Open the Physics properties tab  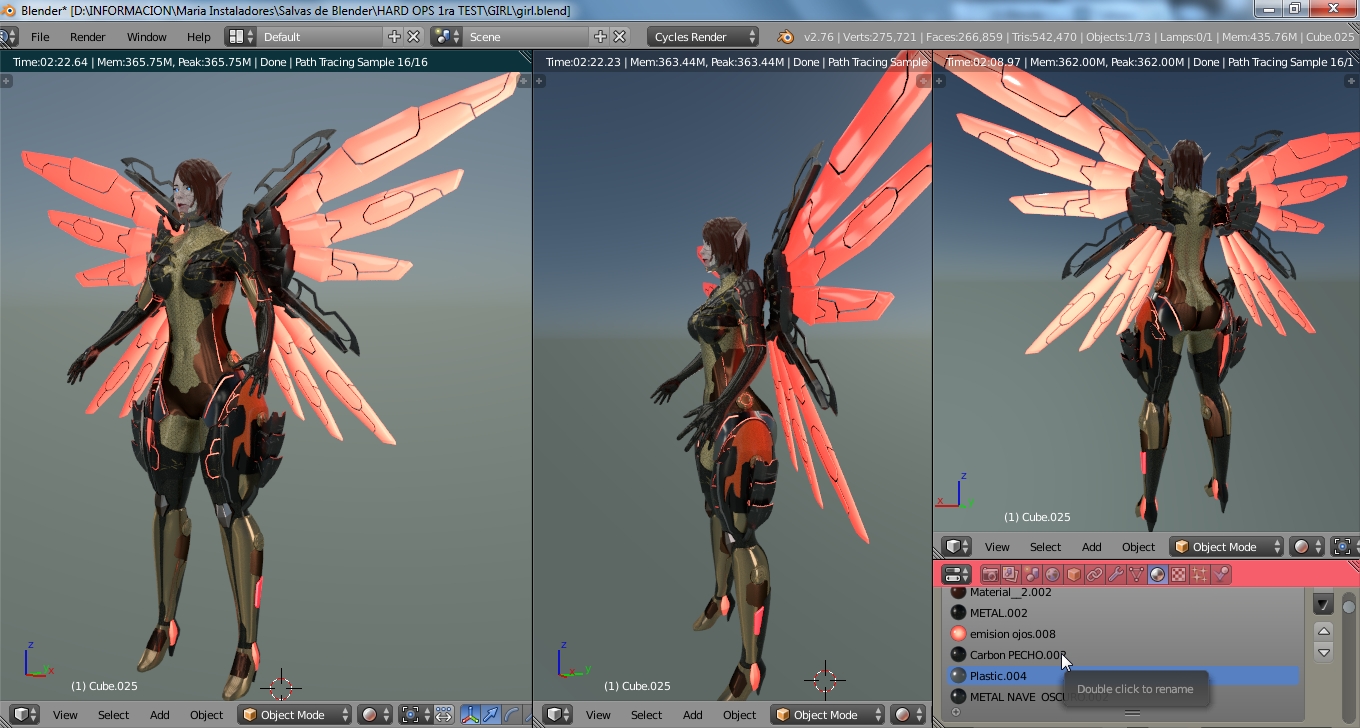[1220, 574]
